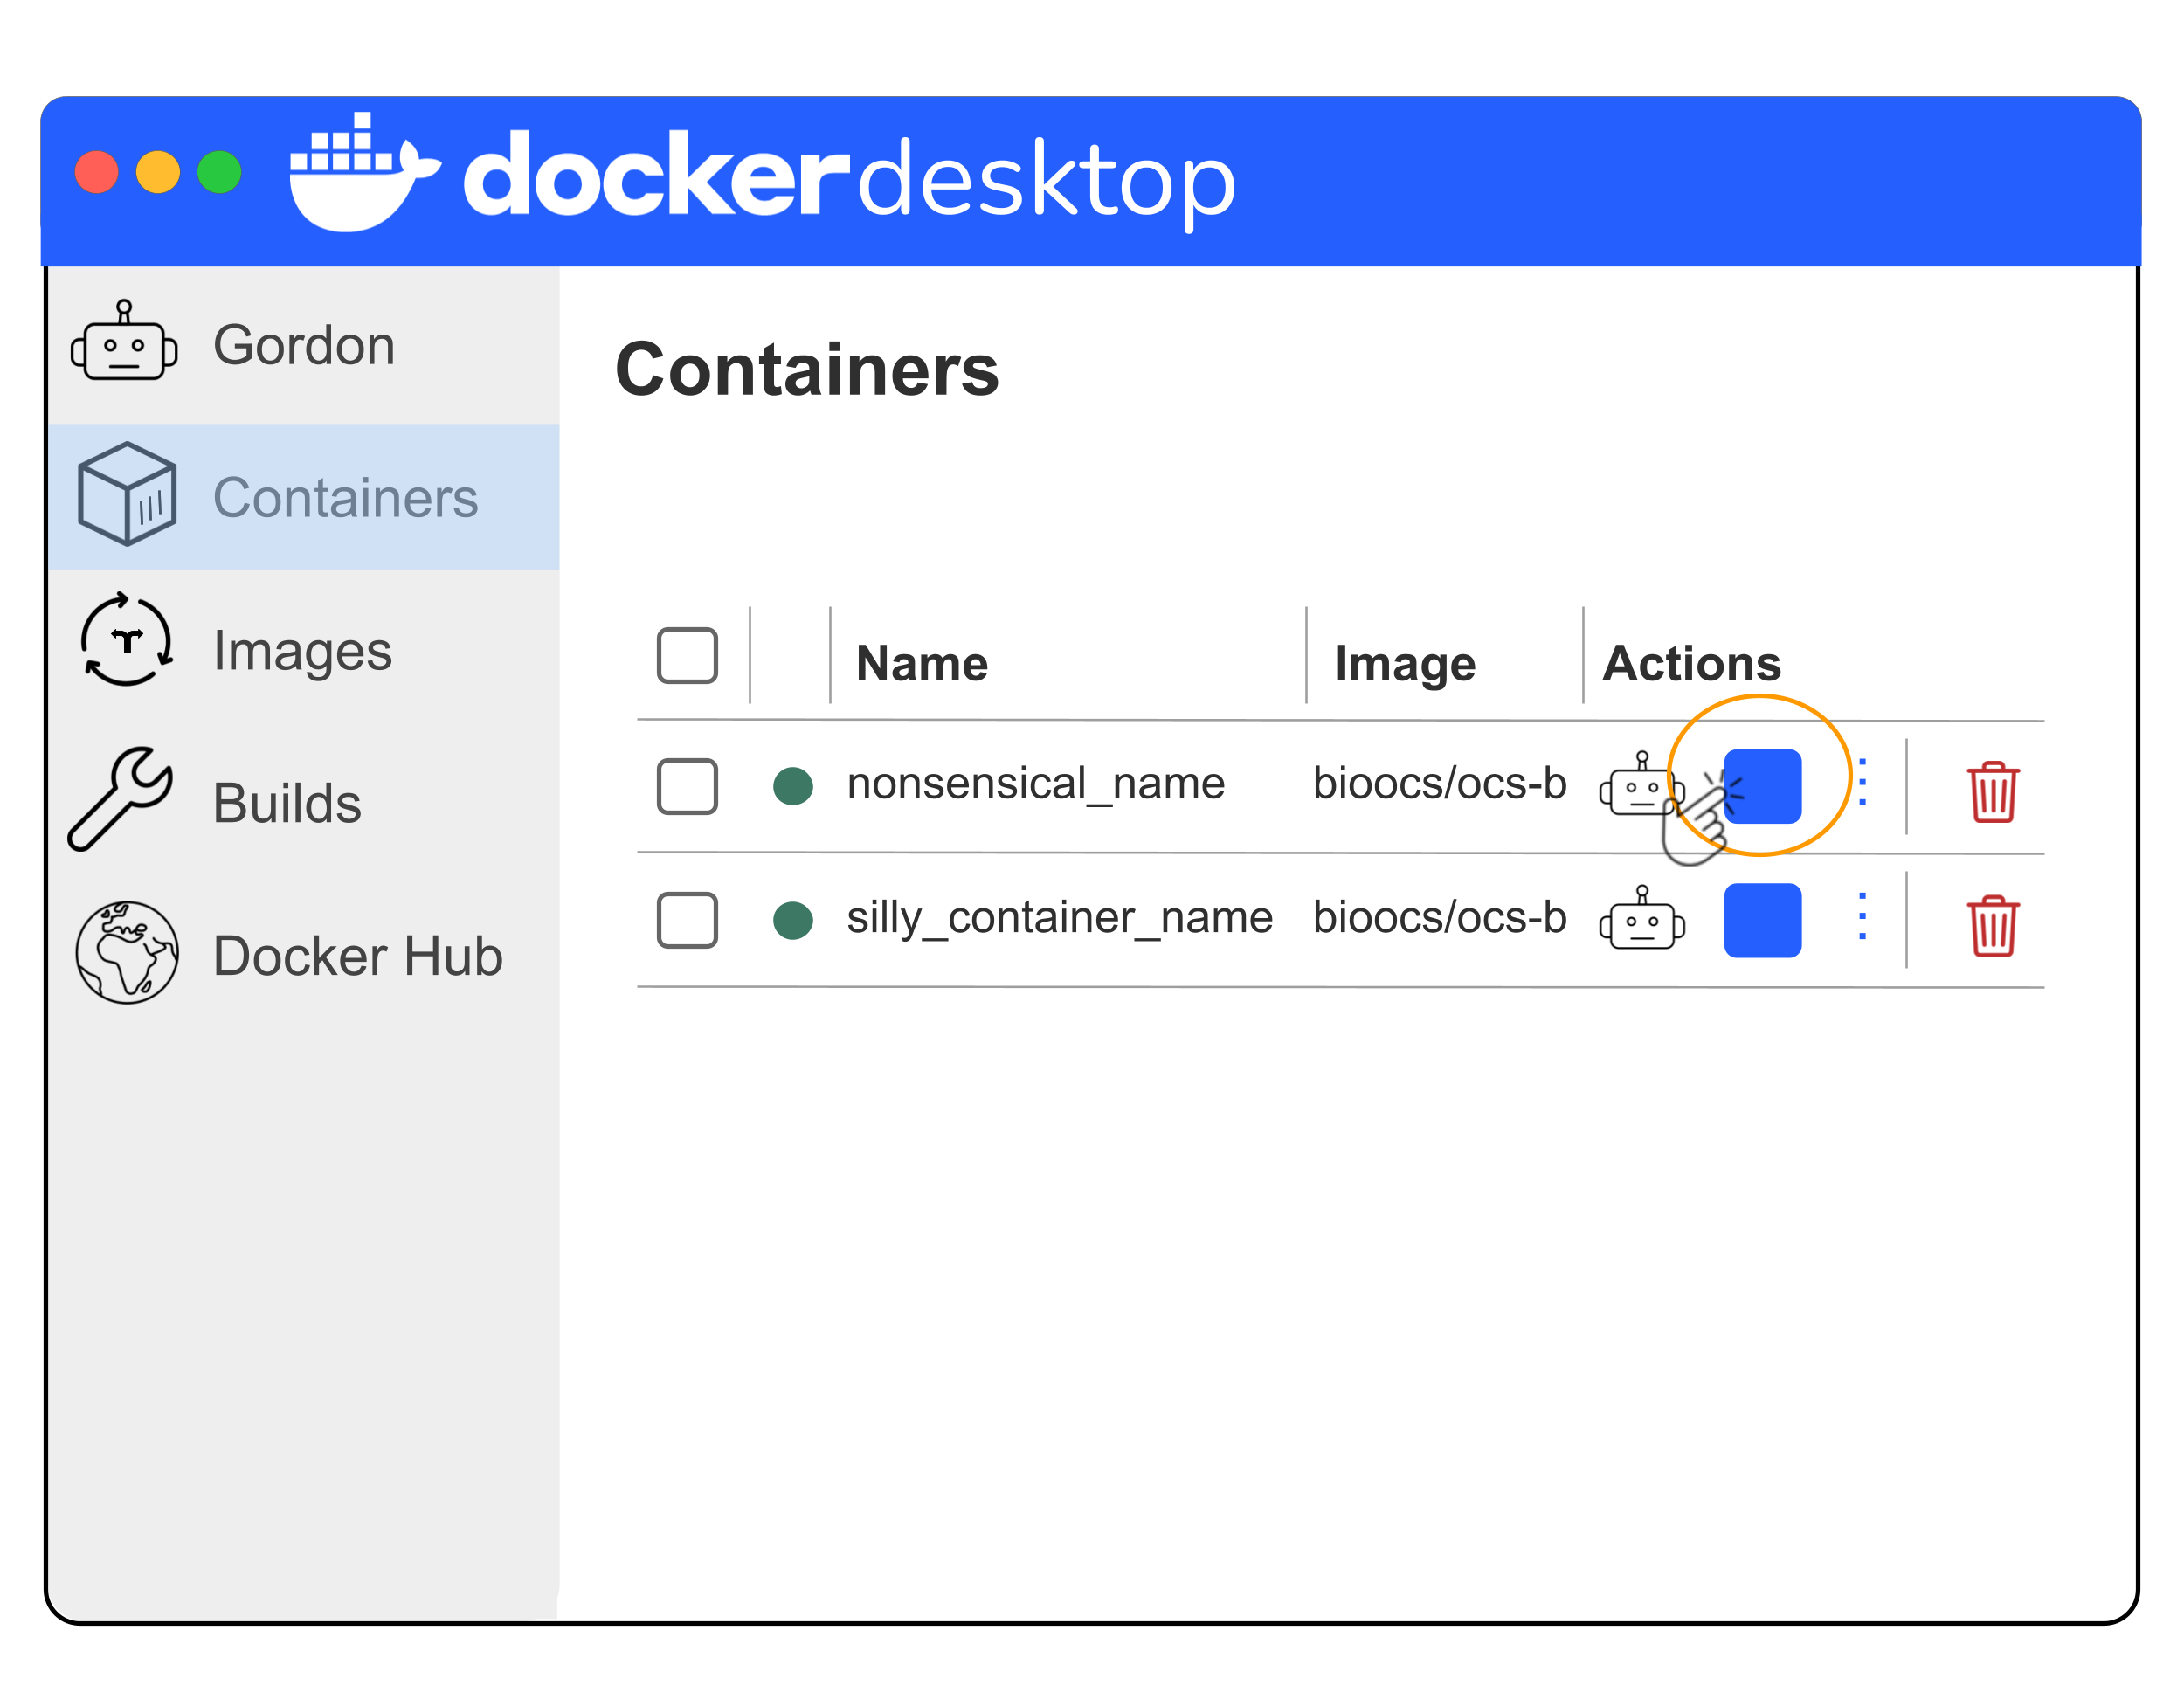Screen dimensions: 2184x1706
Task: Check the box for nonsensical_name container
Action: click(x=687, y=787)
